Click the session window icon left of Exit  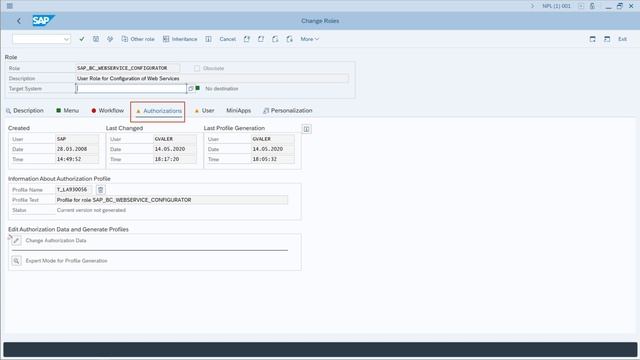(x=607, y=39)
